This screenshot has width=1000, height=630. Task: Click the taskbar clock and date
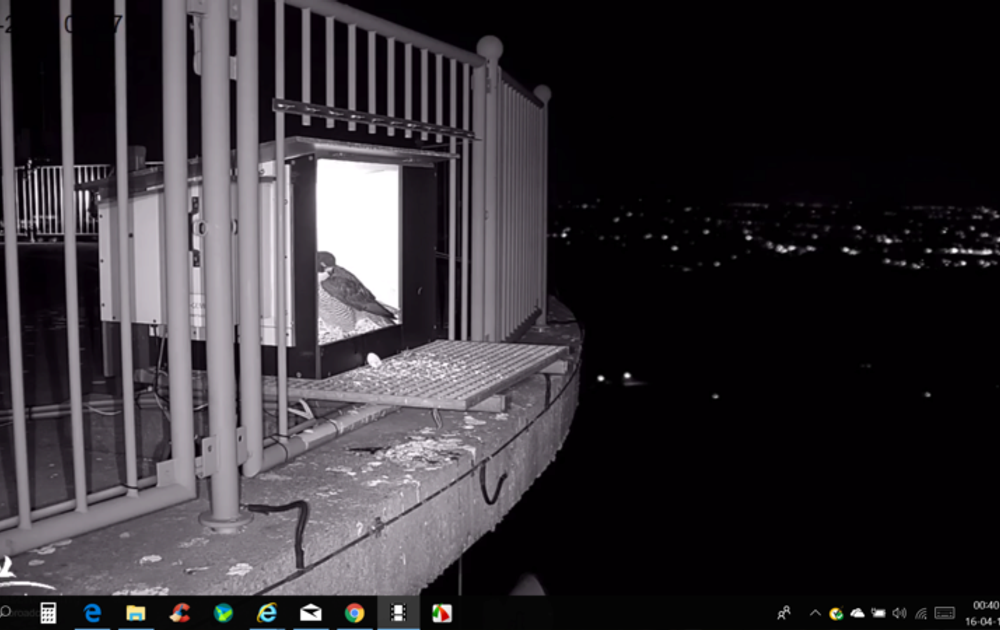pyautogui.click(x=984, y=613)
